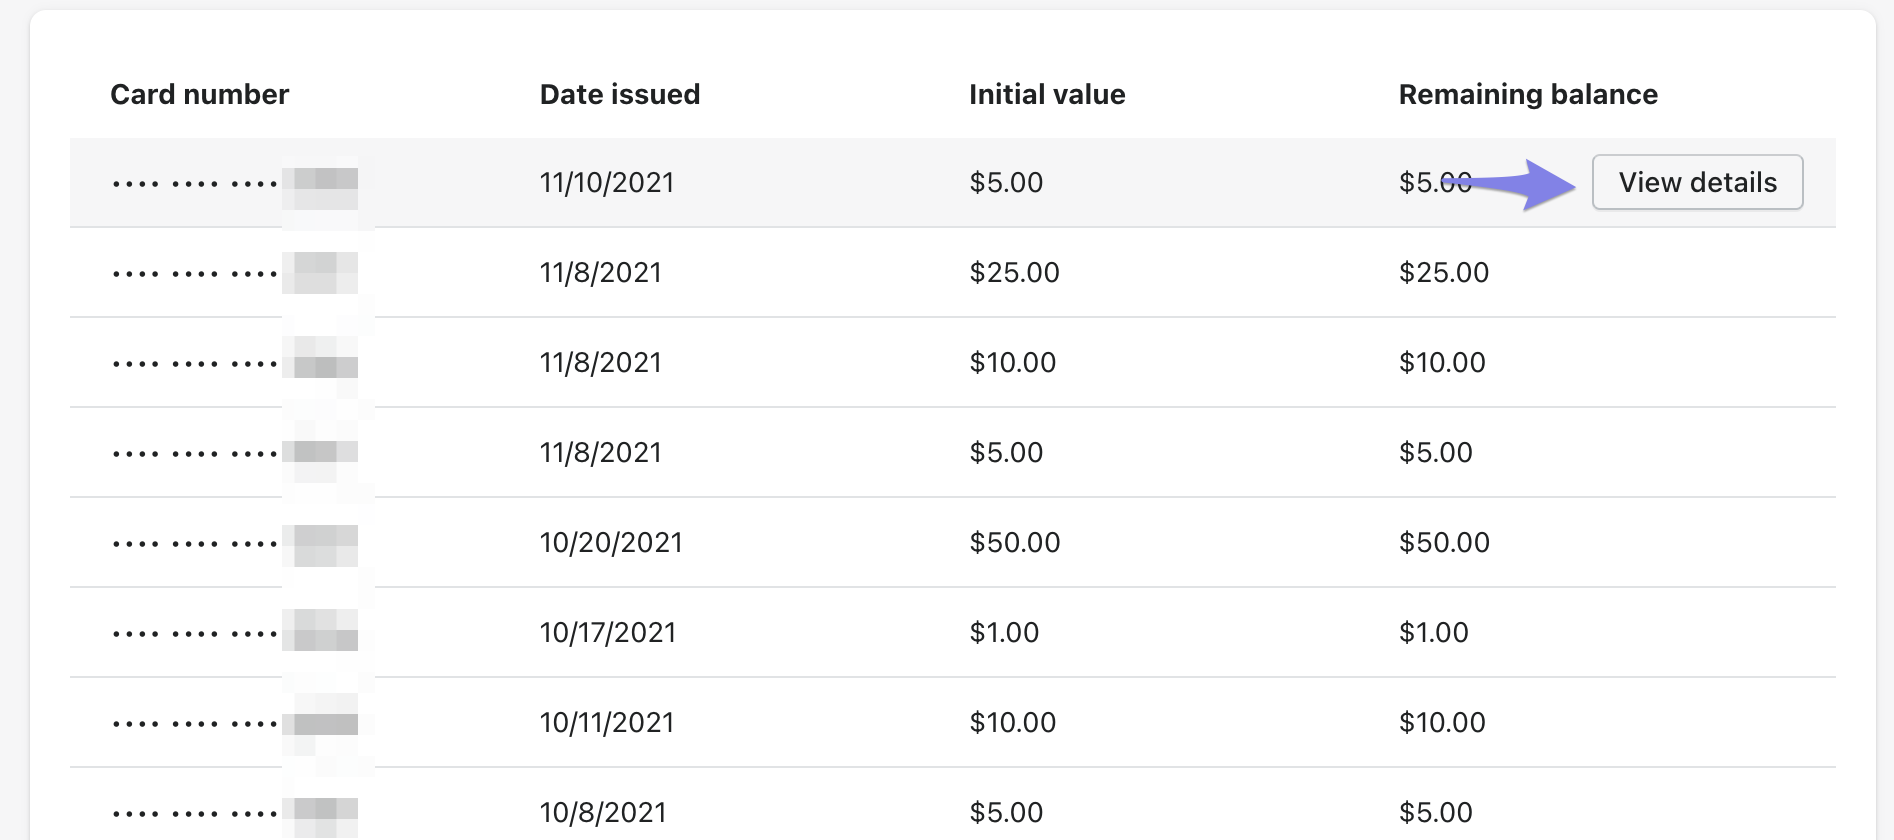
Task: Click the $1.00 remaining balance cell
Action: 1433,632
